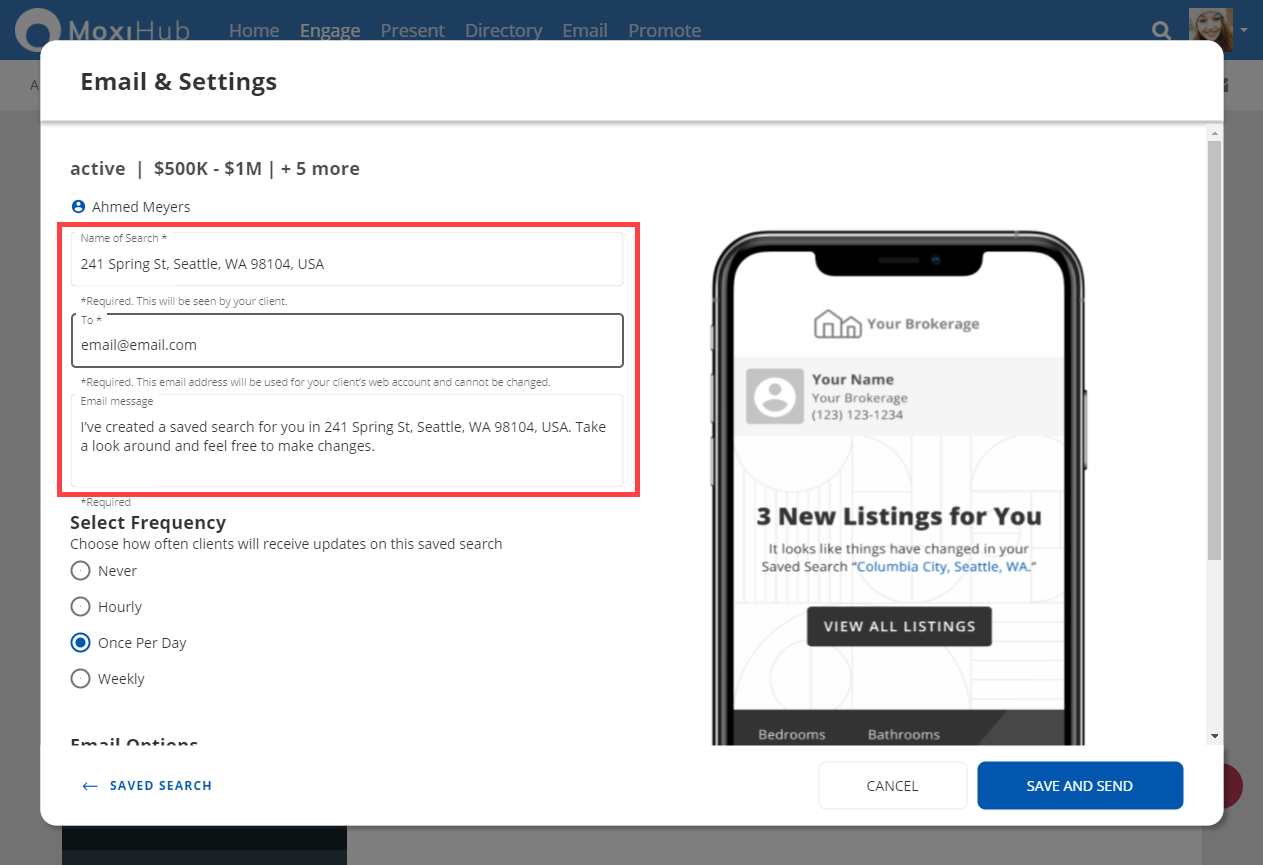
Task: Expand the profile dropdown arrow by avatar
Action: coord(1244,30)
